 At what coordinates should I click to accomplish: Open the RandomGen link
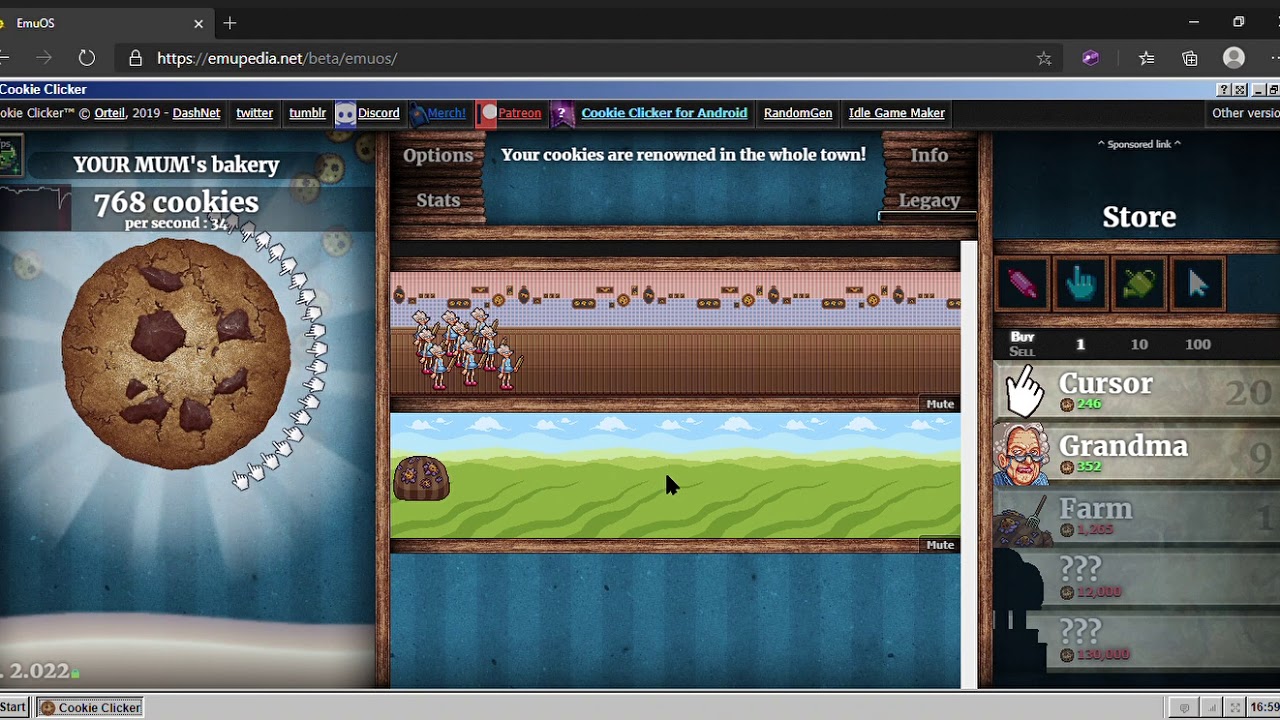(798, 113)
